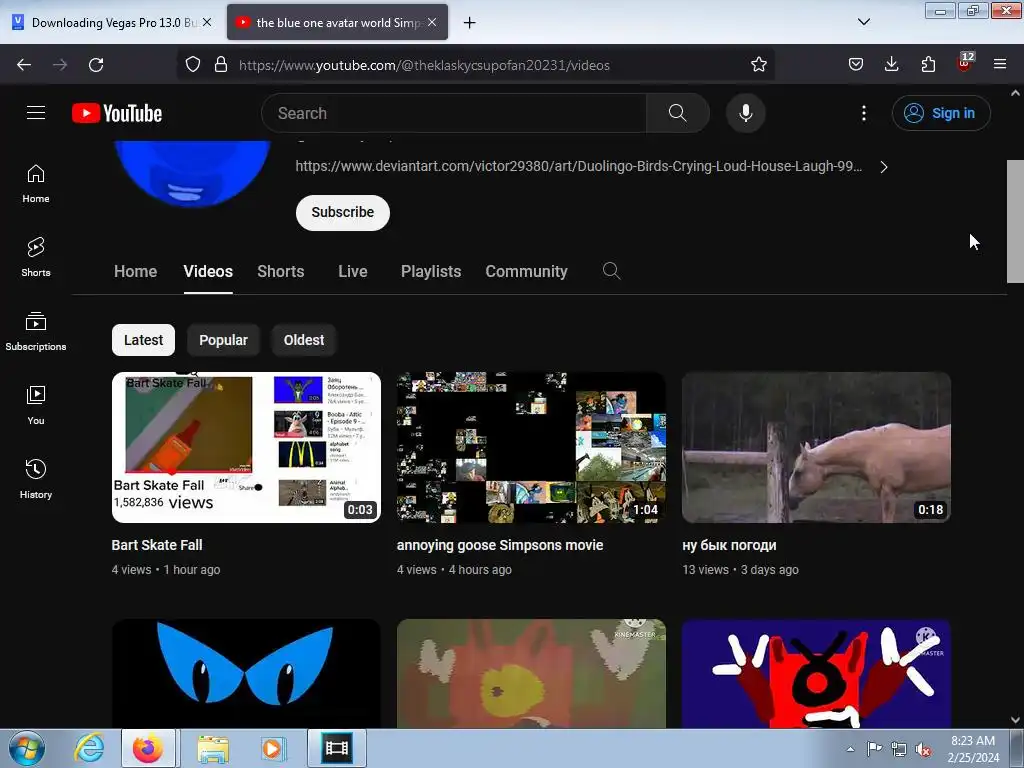View site security padlock info
This screenshot has height=768, width=1024.
pyautogui.click(x=221, y=65)
